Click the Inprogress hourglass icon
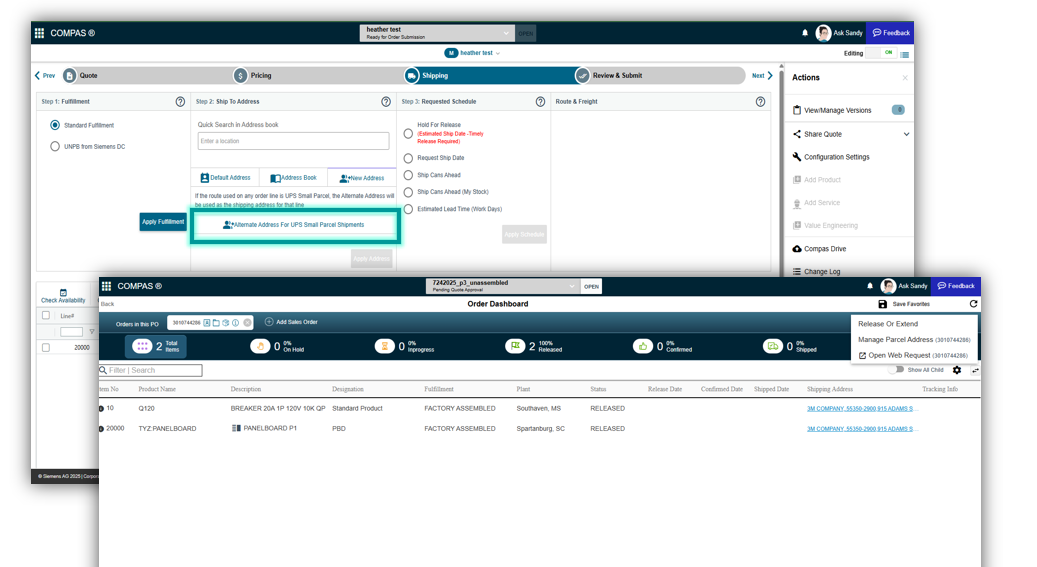This screenshot has height=567, width=1037. pos(384,346)
